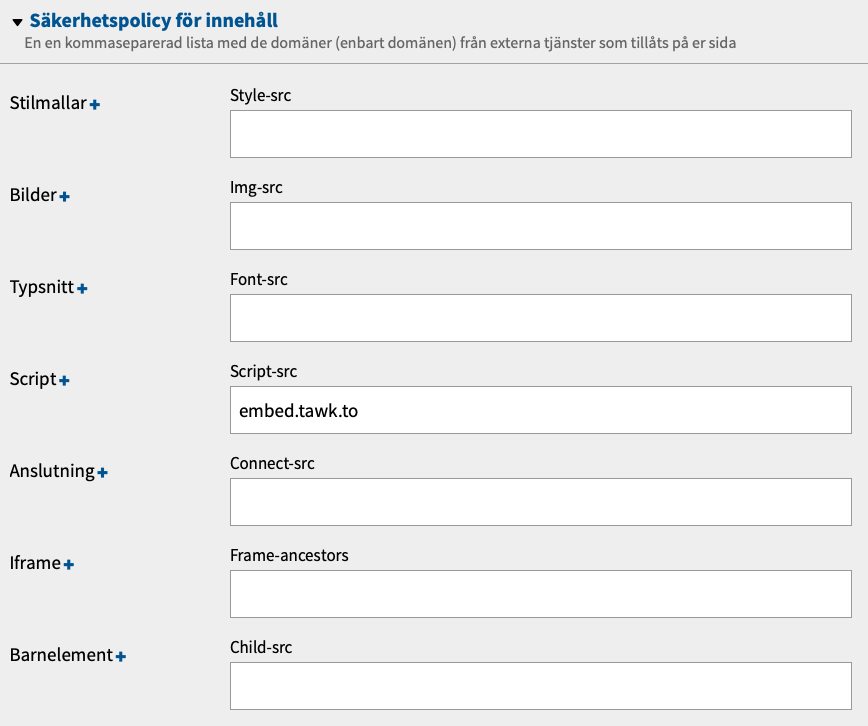Click the Script-src field containing embed.tawk.to
868x726 pixels.
click(540, 410)
